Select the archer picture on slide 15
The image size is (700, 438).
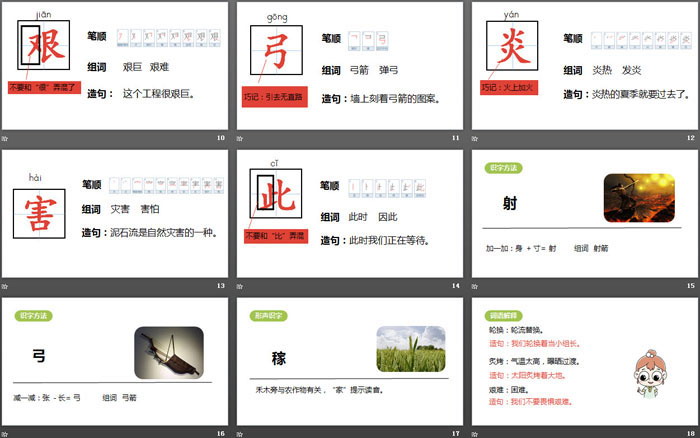638,198
